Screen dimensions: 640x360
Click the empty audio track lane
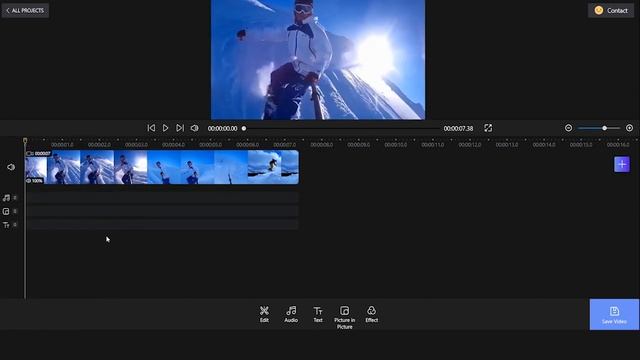tap(162, 198)
